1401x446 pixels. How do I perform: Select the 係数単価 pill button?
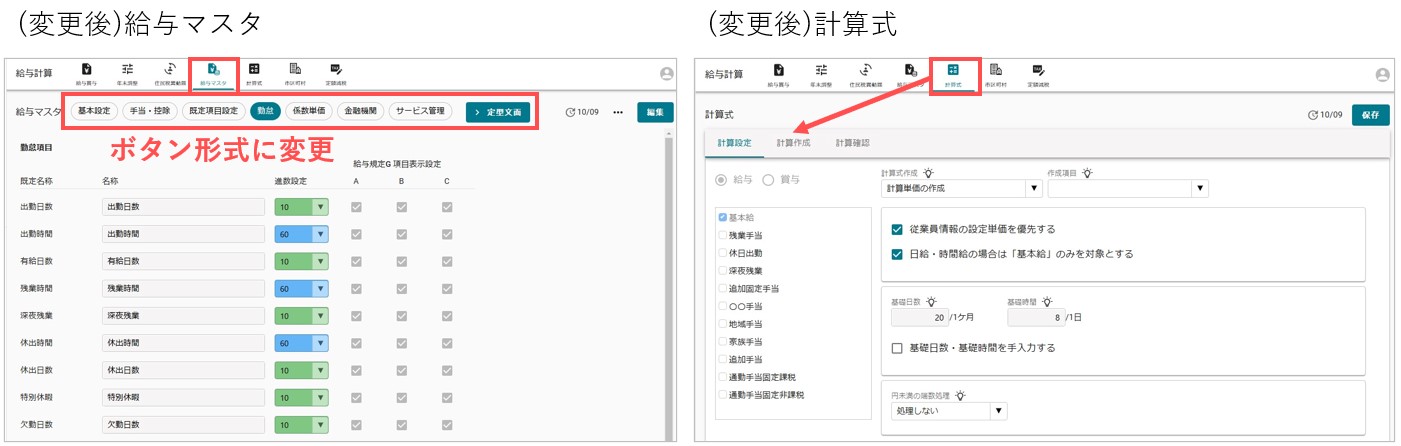(x=308, y=112)
